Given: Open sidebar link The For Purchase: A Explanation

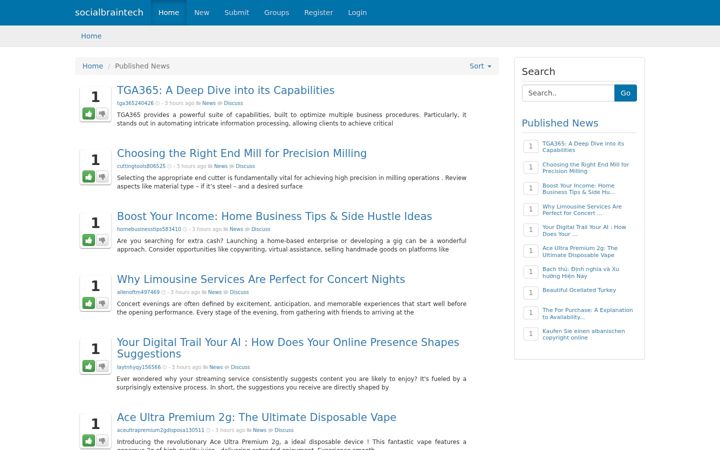Looking at the screenshot, I should [587, 313].
